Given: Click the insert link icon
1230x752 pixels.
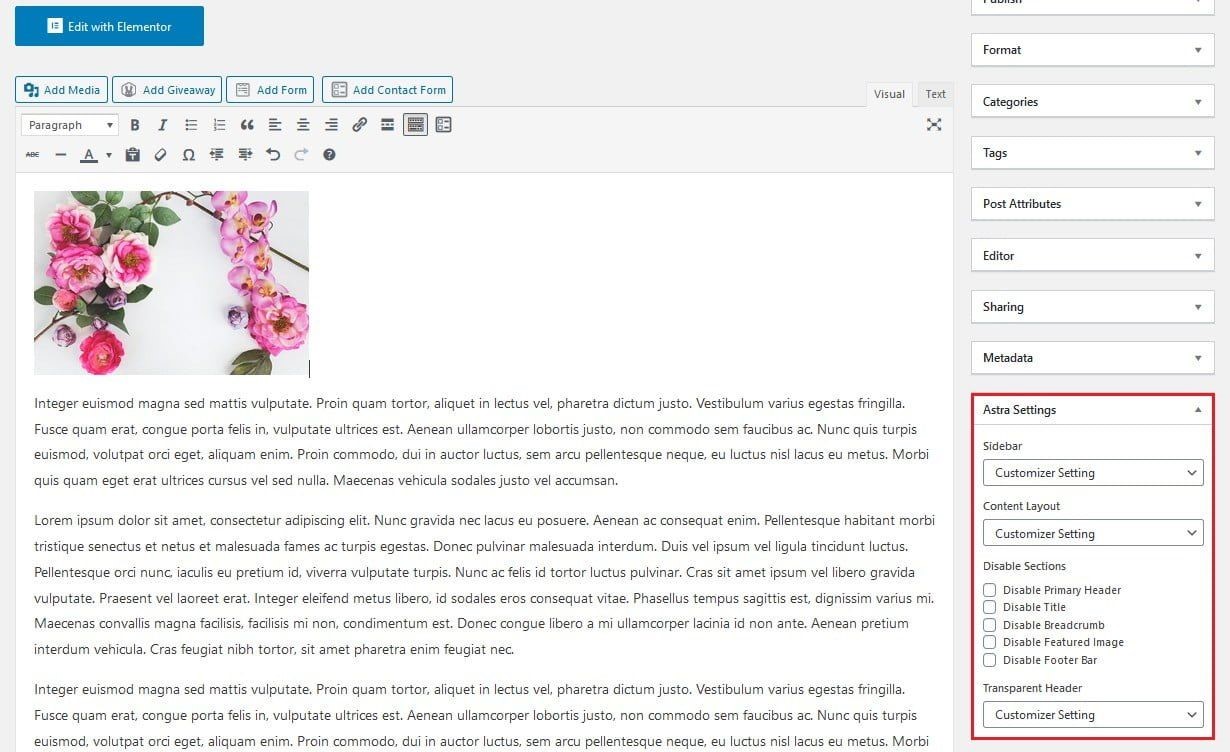Looking at the screenshot, I should point(360,125).
